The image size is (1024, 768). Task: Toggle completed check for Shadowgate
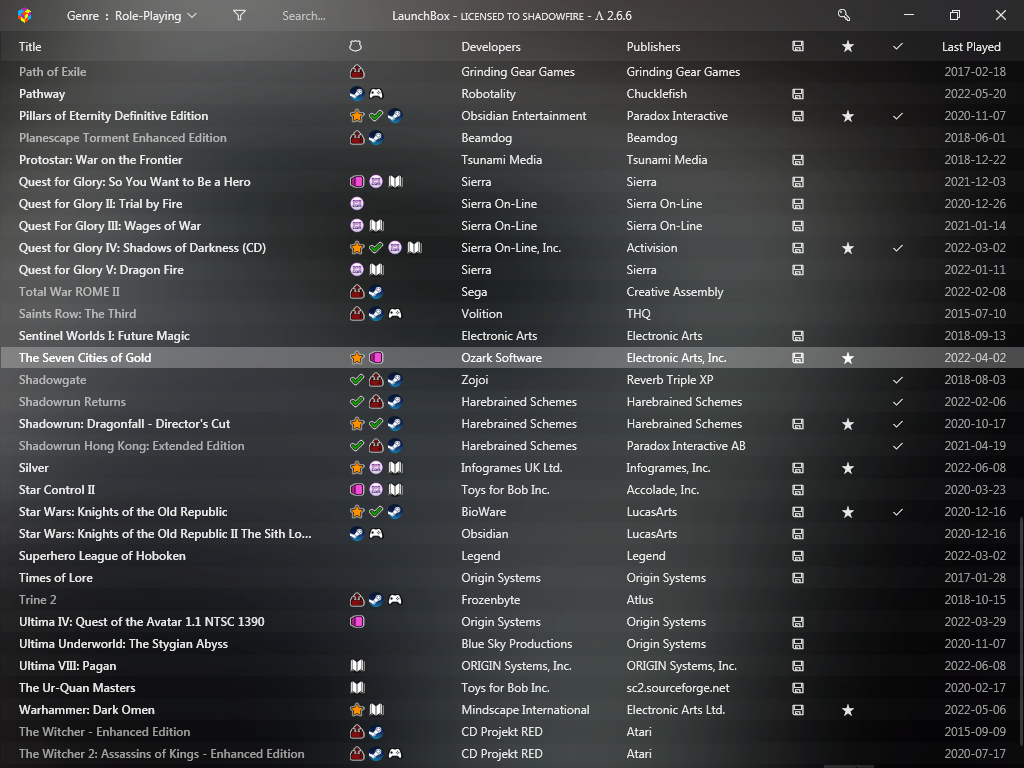[x=898, y=379]
